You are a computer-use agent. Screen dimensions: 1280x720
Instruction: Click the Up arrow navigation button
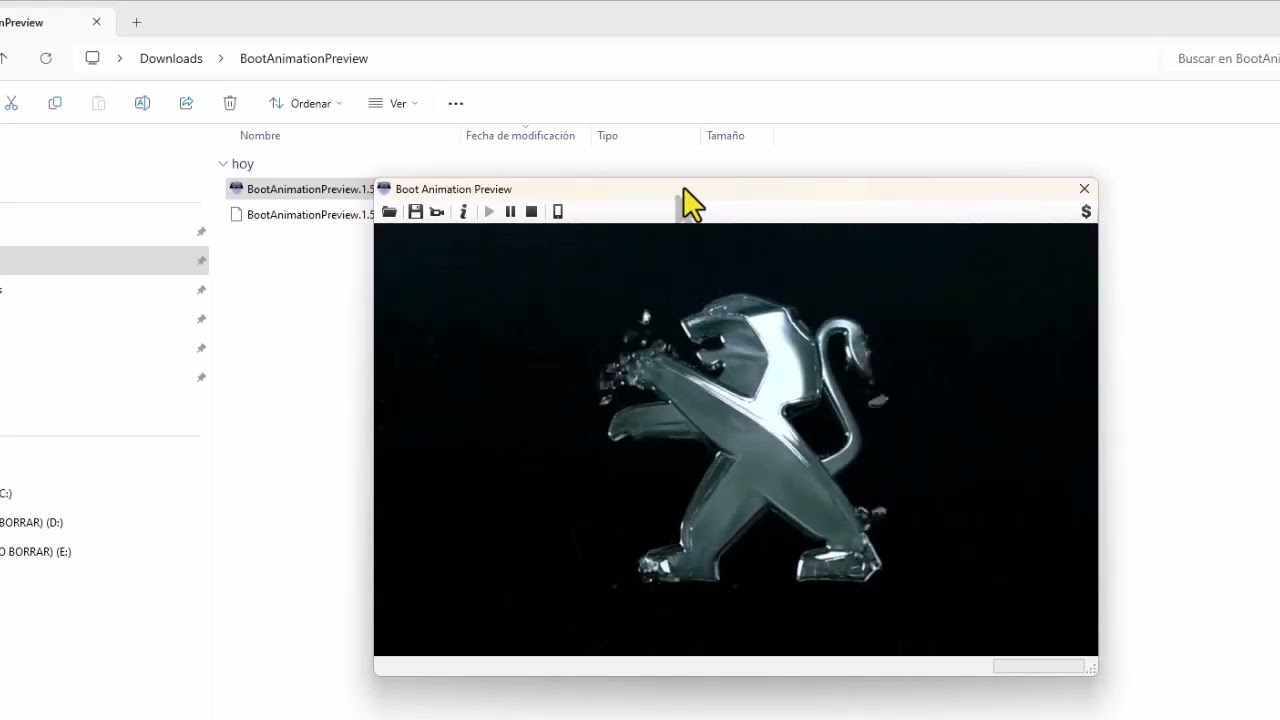pyautogui.click(x=3, y=58)
